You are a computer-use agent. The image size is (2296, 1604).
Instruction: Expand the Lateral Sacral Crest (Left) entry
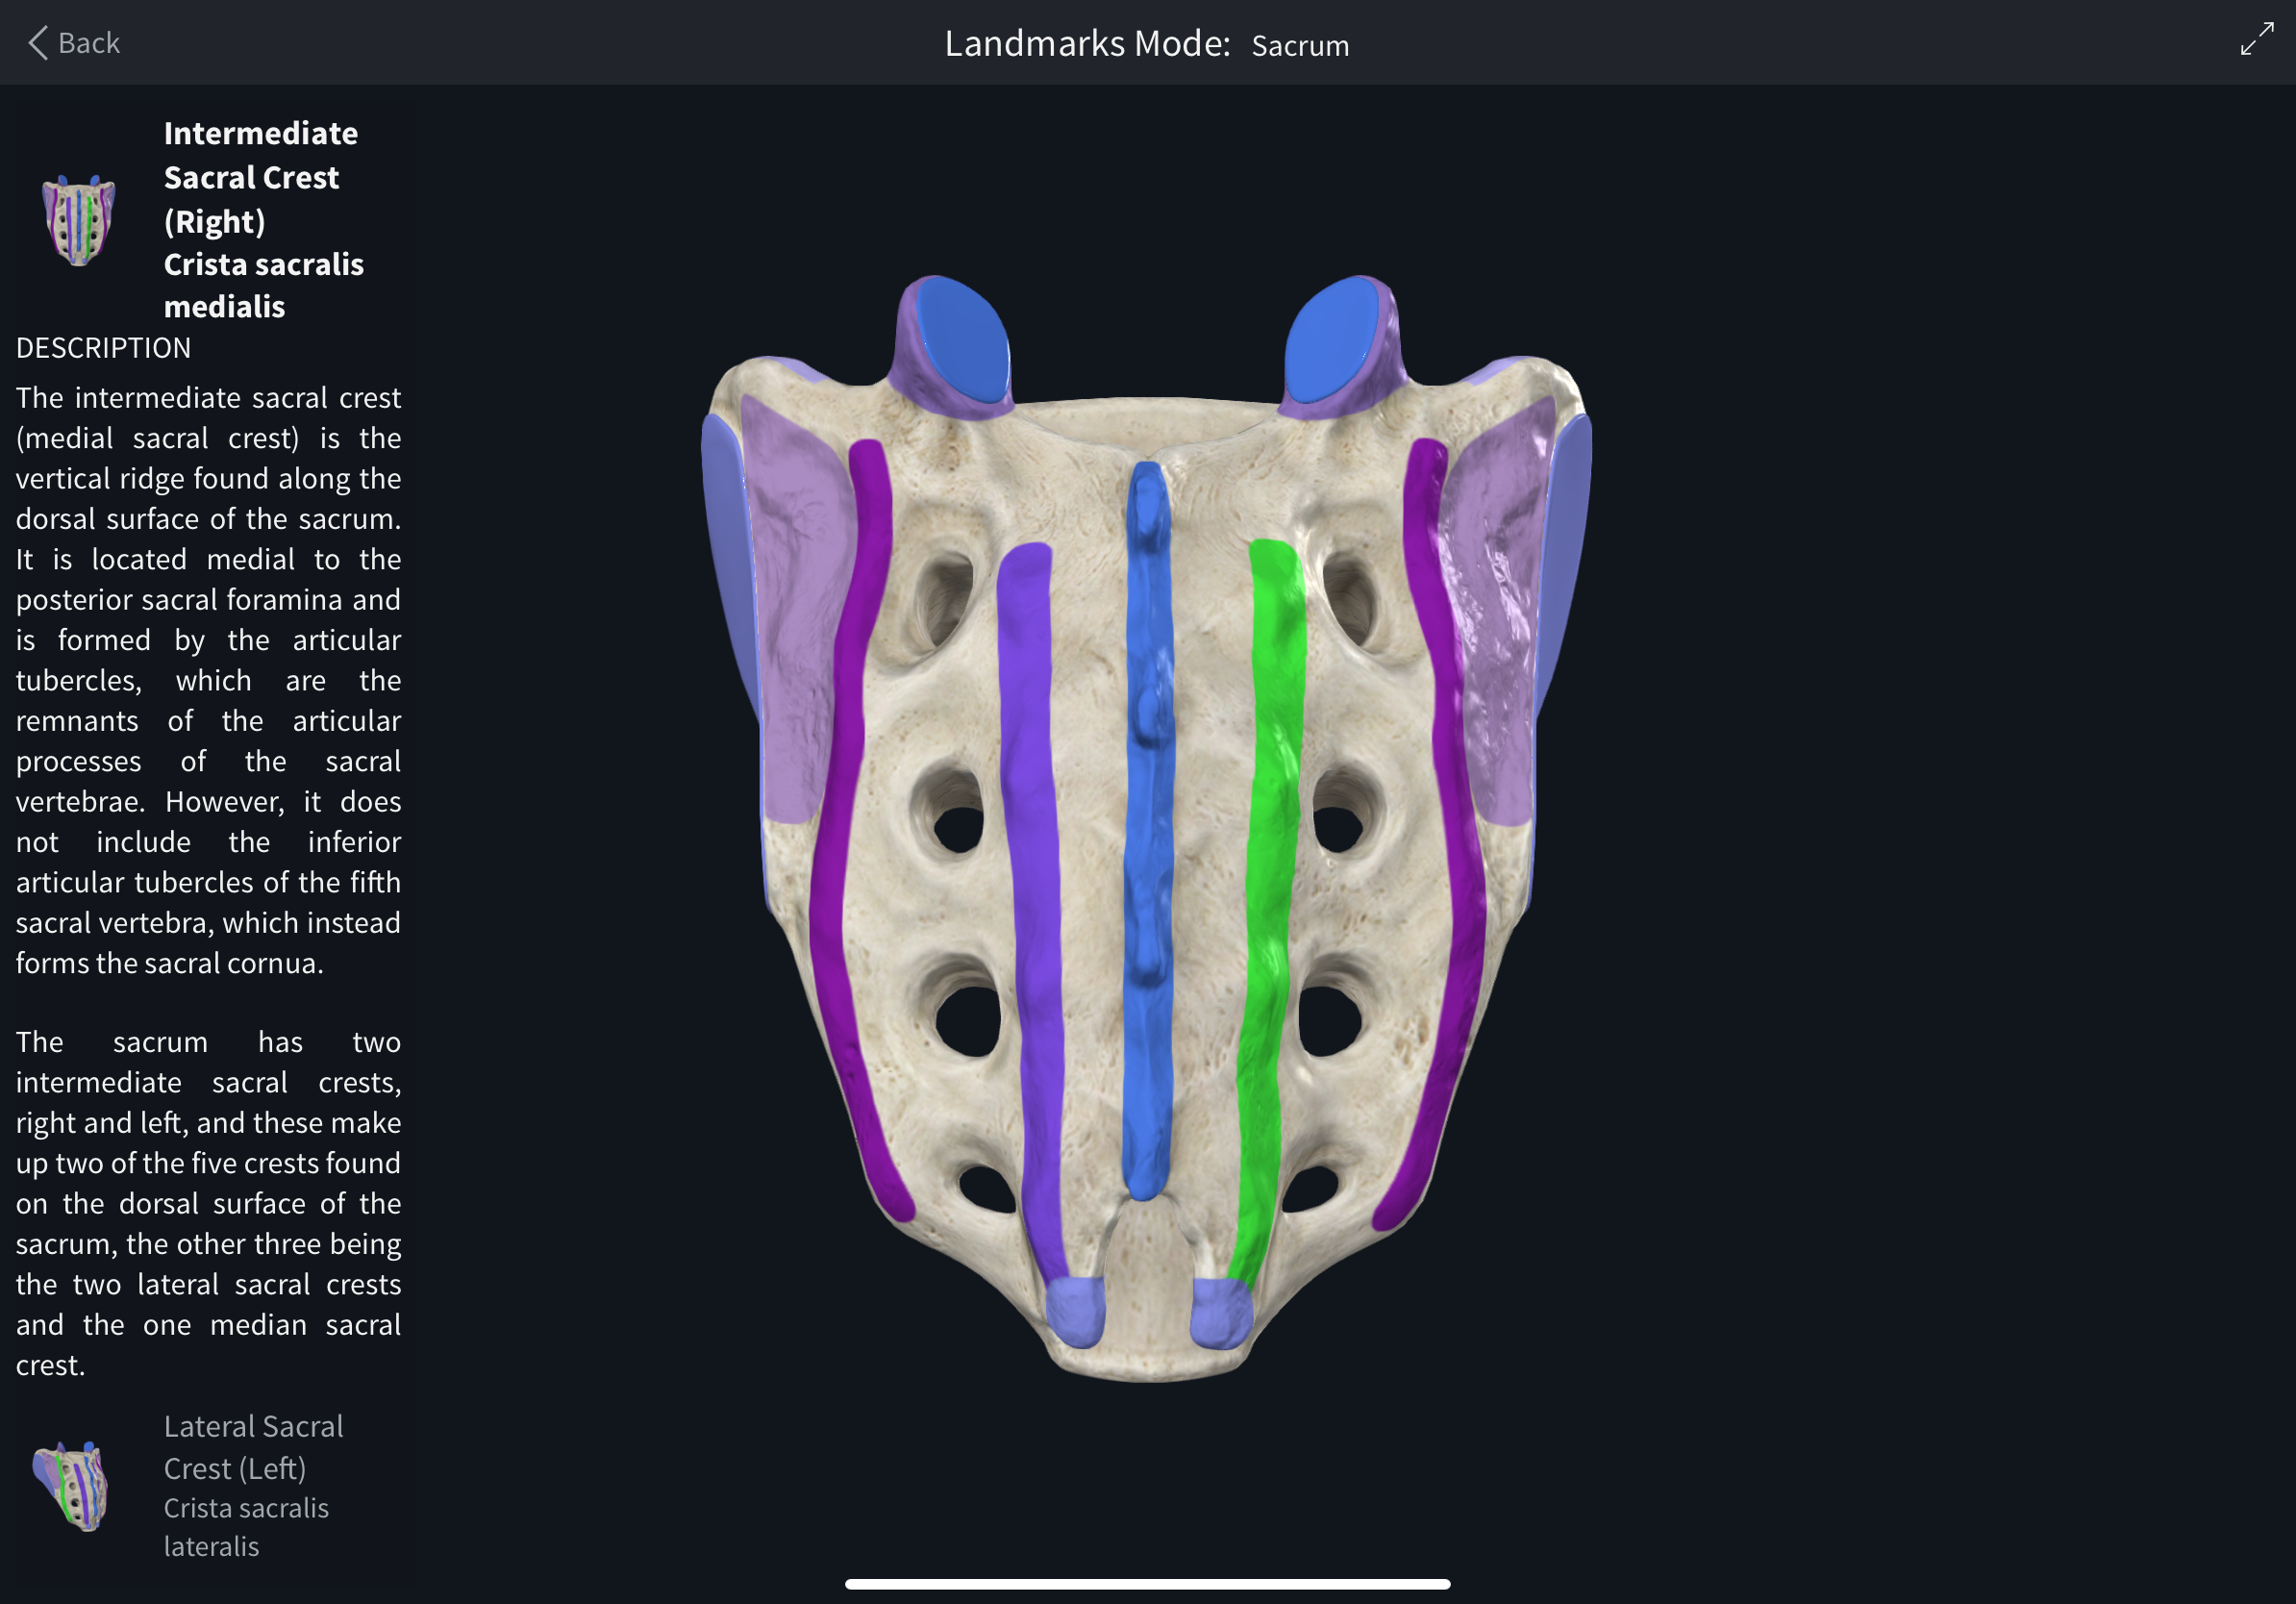coord(255,1447)
